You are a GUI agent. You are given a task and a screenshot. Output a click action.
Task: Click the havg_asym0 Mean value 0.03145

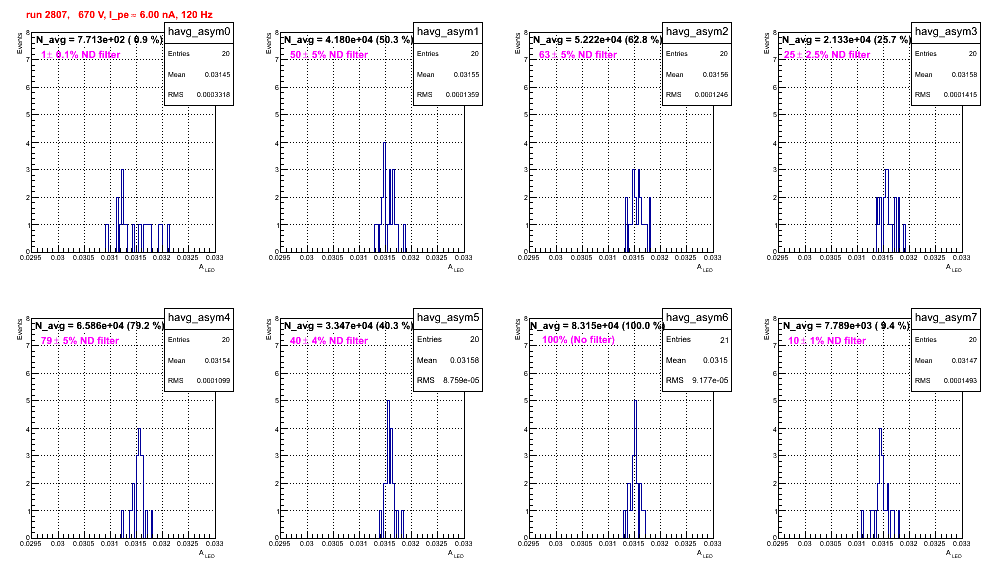point(217,74)
